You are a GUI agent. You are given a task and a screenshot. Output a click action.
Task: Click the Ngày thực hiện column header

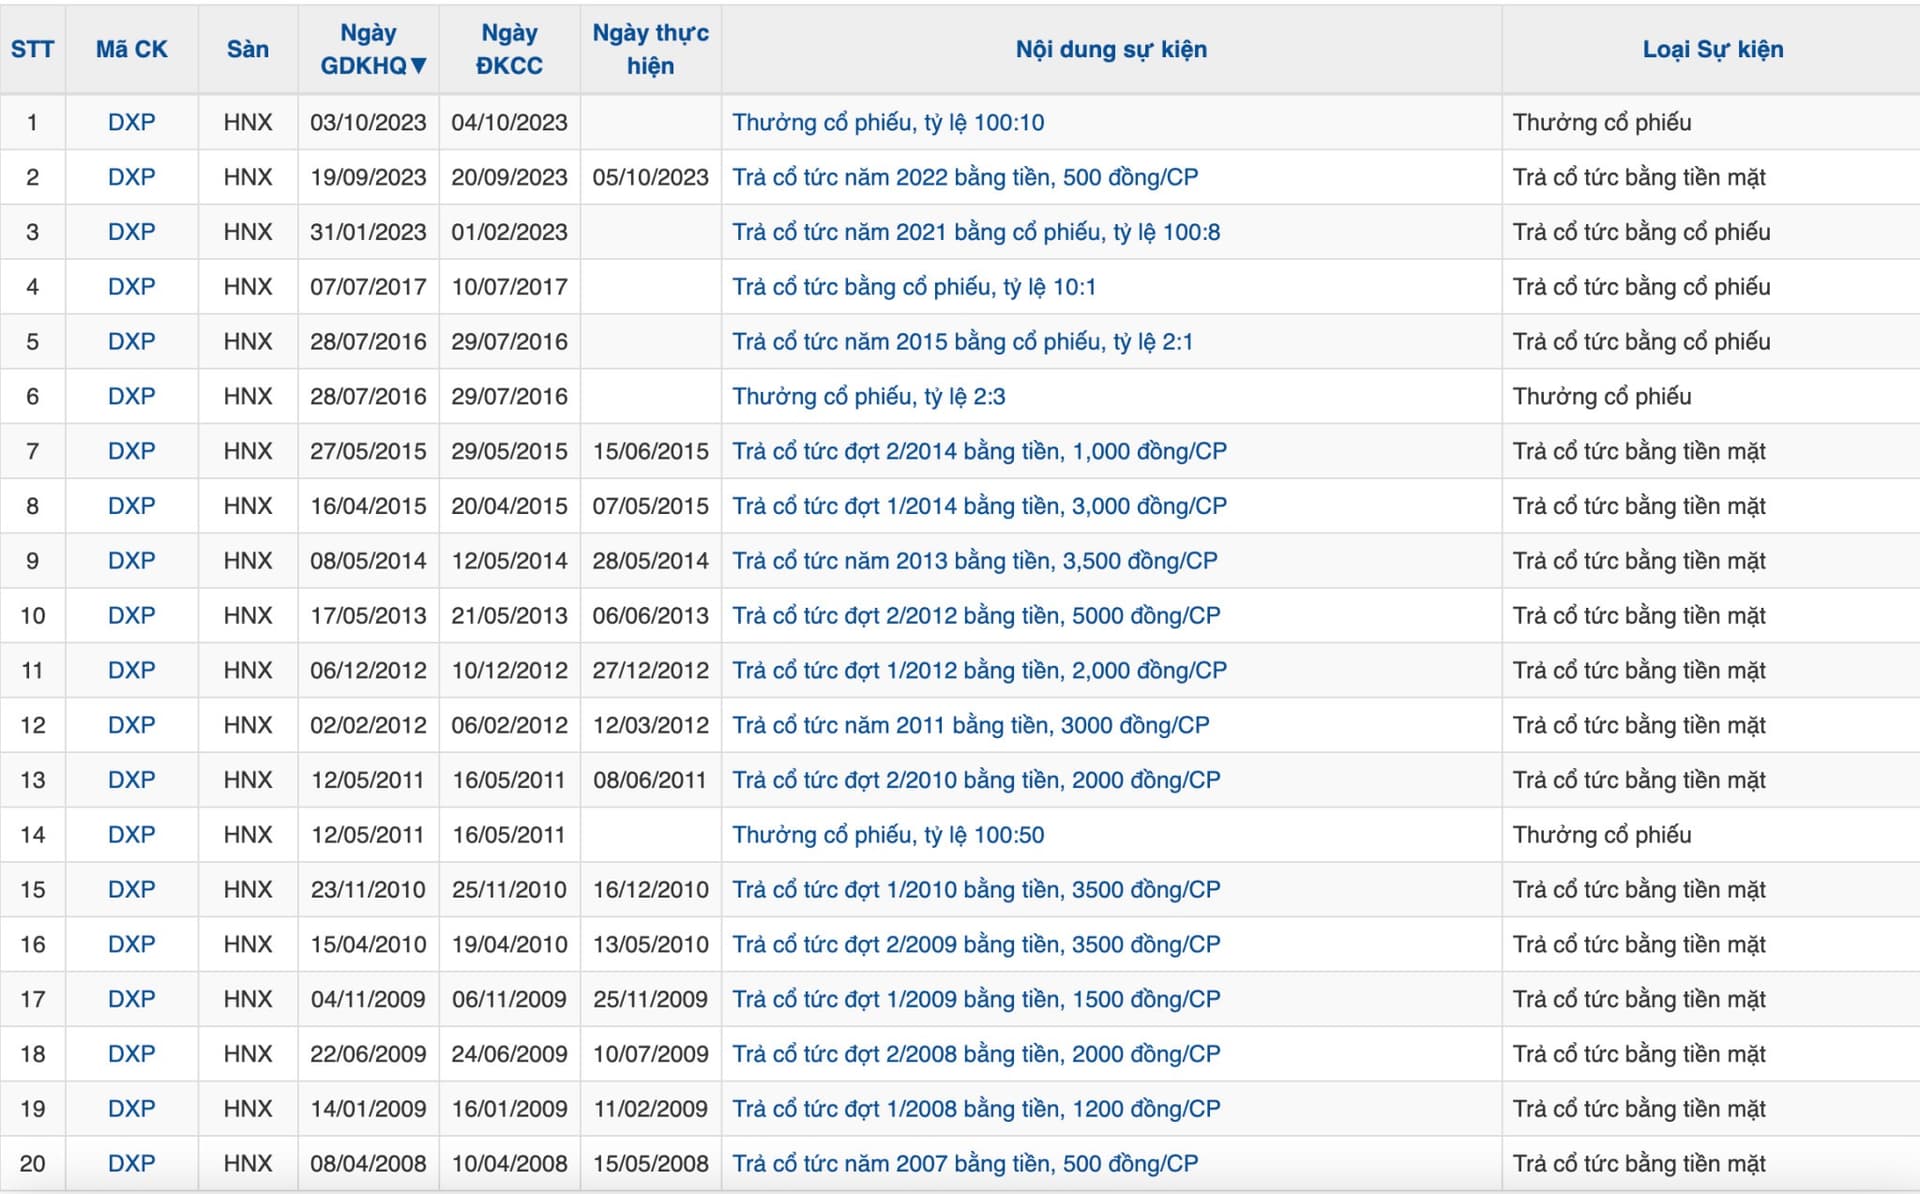tap(650, 49)
